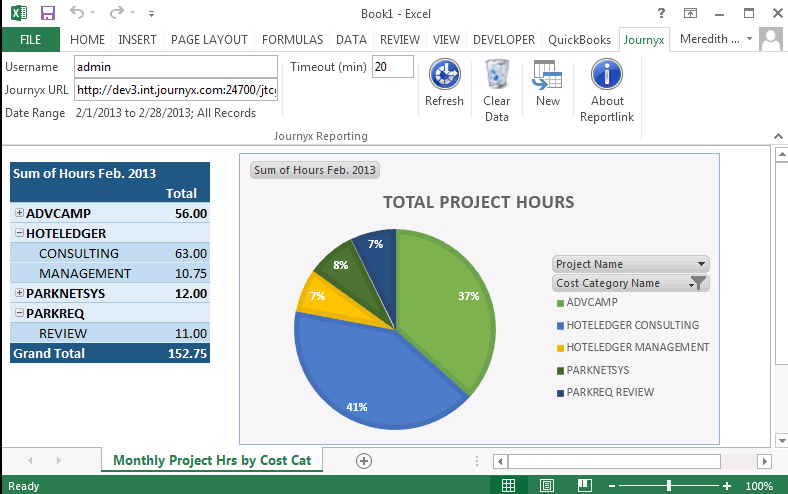Add a new sheet with plus icon

click(364, 461)
